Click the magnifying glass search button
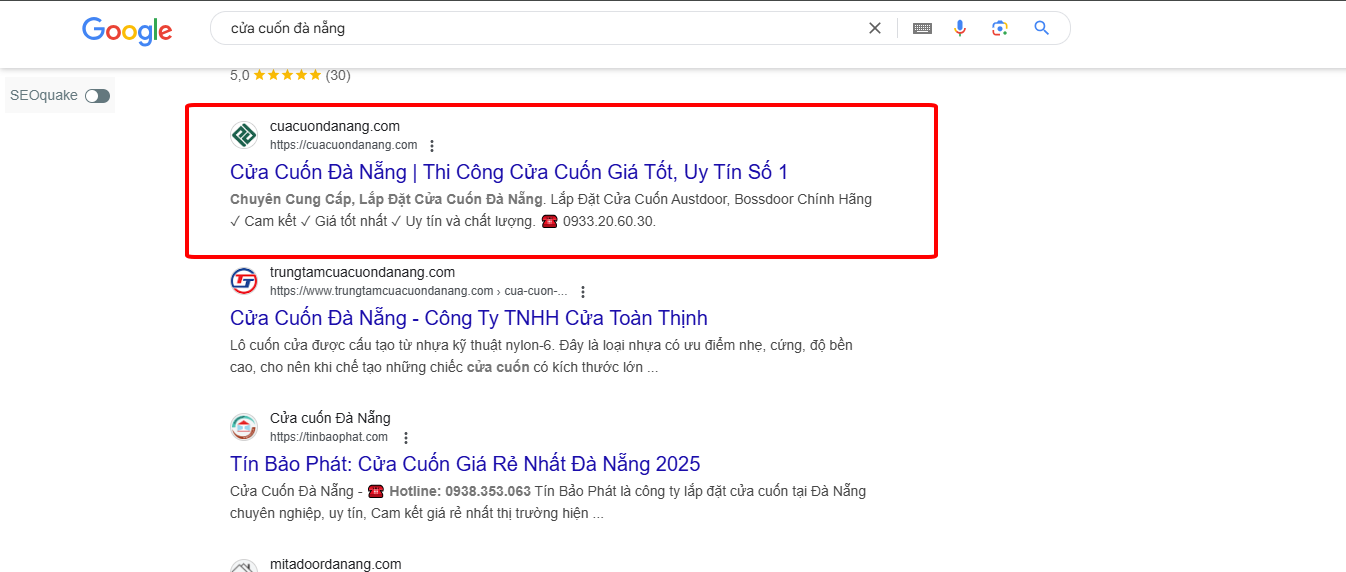The height and width of the screenshot is (572, 1346). click(x=1041, y=28)
